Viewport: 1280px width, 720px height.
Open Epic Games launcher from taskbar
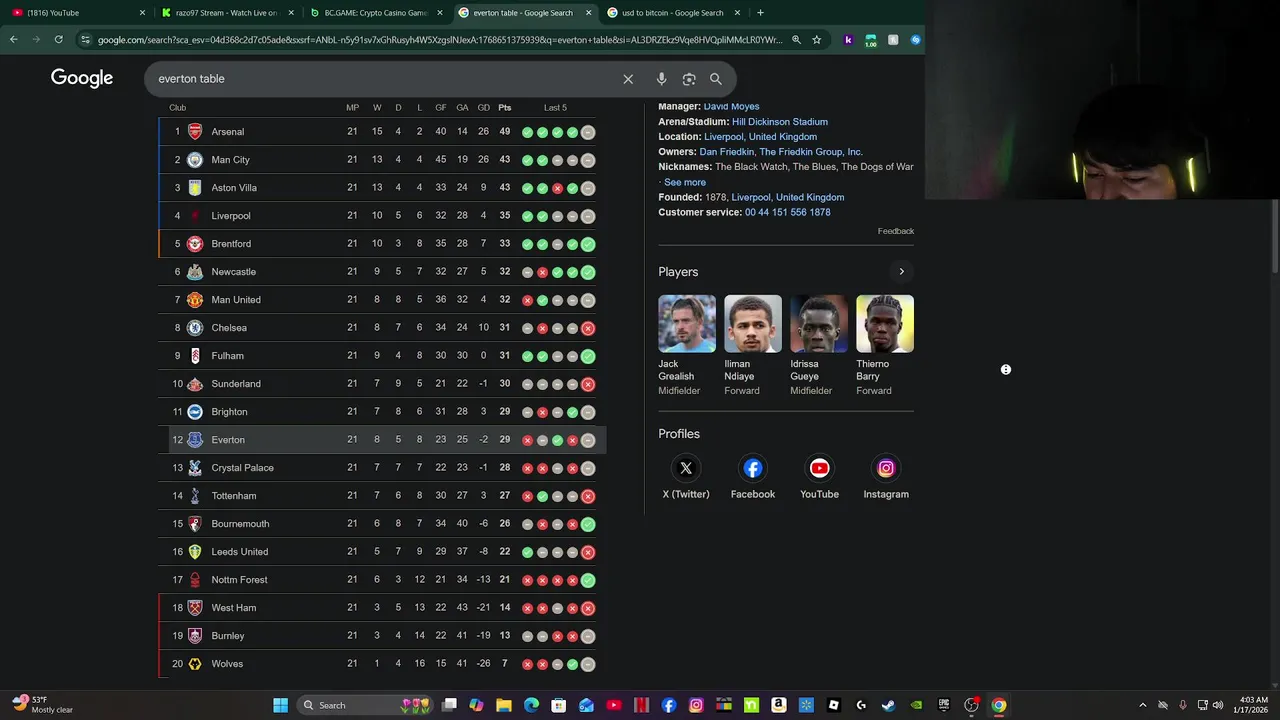tap(943, 705)
